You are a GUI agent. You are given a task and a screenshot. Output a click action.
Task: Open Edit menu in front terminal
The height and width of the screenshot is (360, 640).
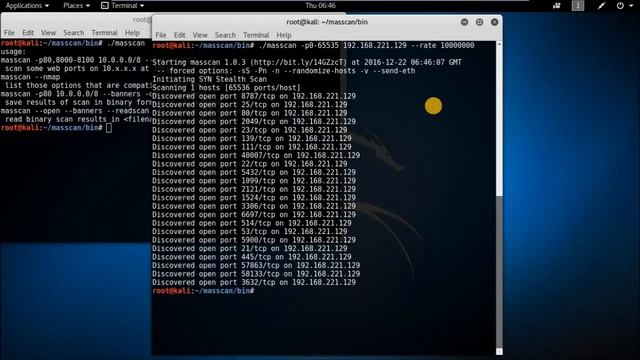179,35
